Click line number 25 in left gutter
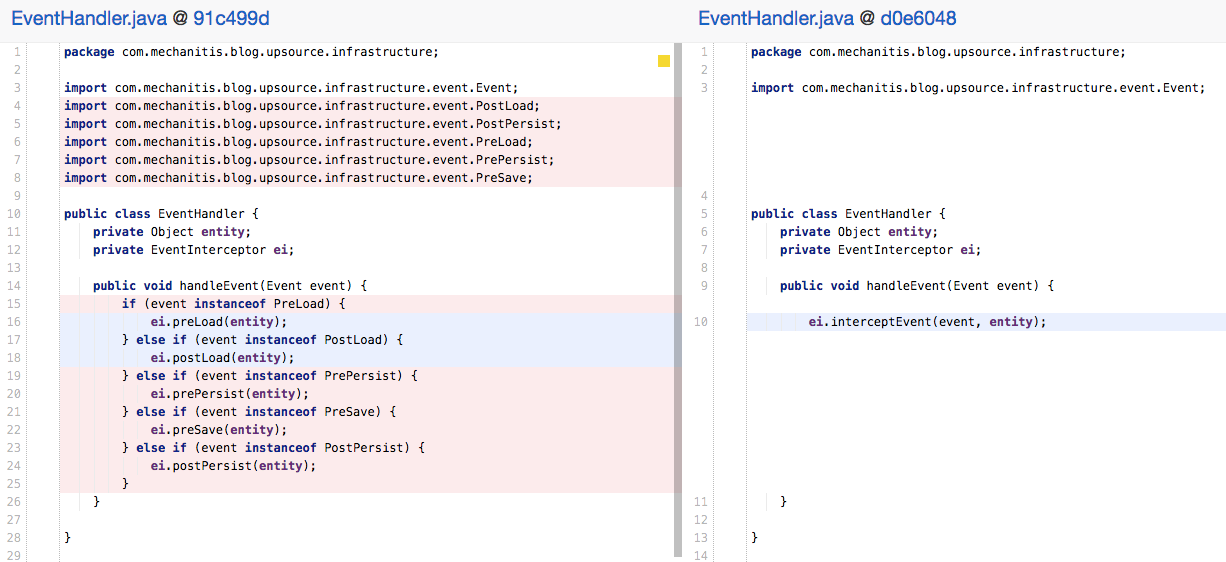Image resolution: width=1226 pixels, height=562 pixels. 16,484
